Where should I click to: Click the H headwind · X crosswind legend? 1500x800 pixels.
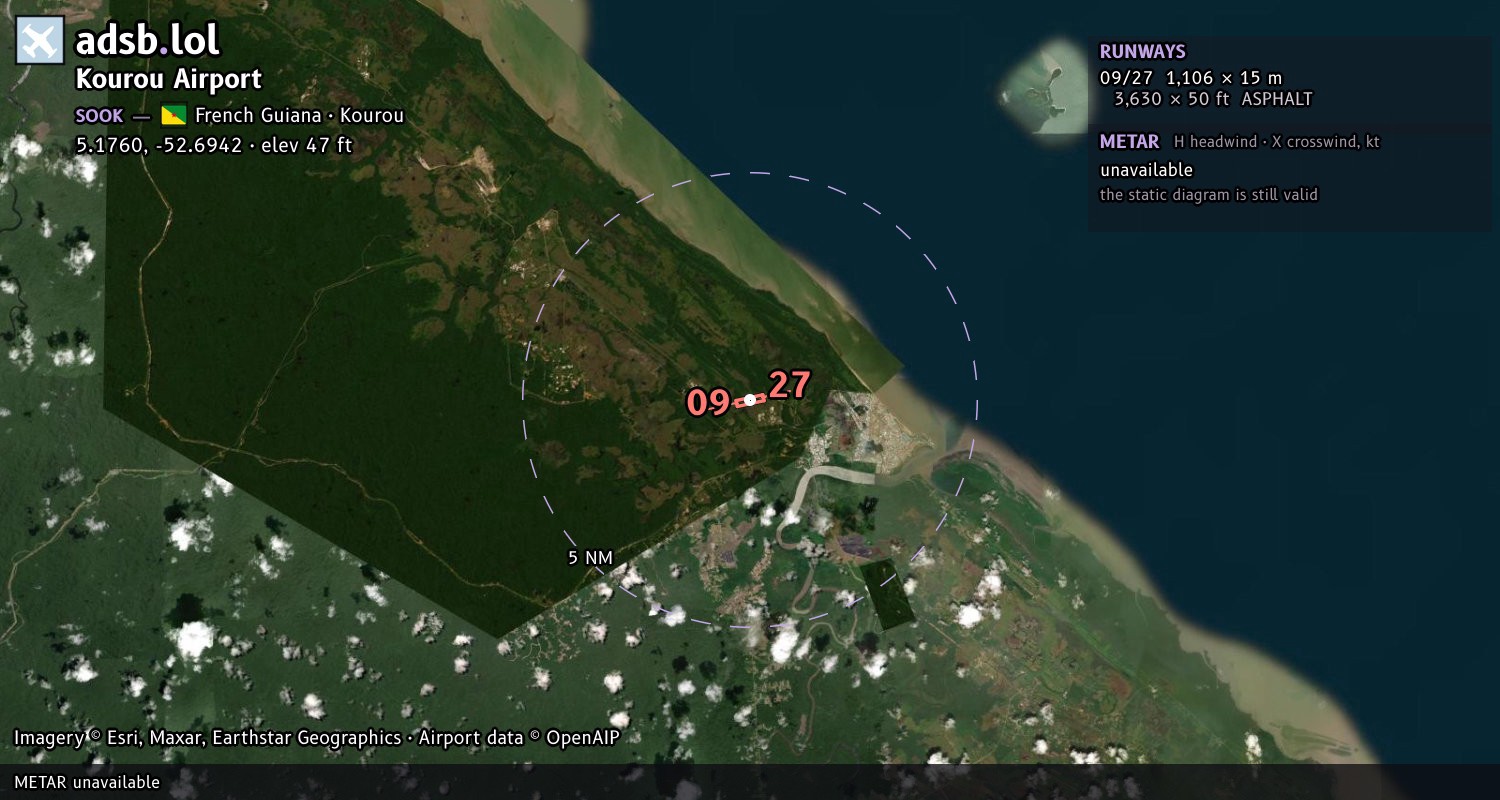coord(1277,142)
